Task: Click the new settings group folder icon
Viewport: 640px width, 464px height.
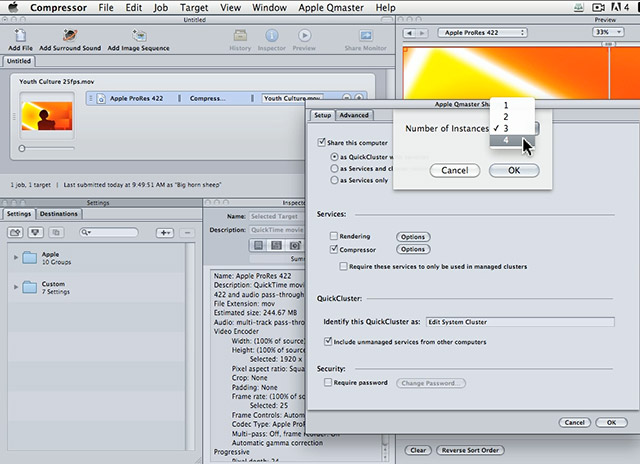Action: click(x=16, y=233)
